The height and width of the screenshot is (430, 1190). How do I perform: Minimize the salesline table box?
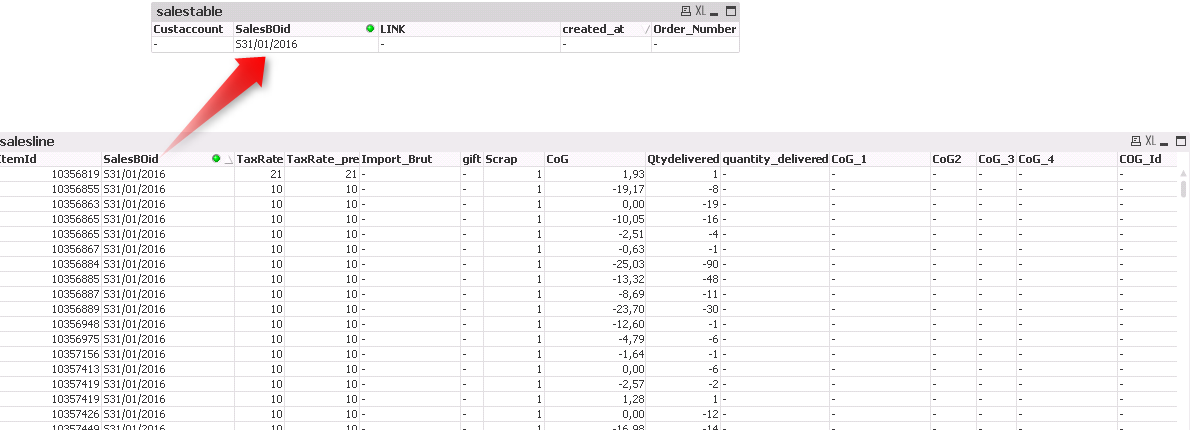coord(1163,142)
